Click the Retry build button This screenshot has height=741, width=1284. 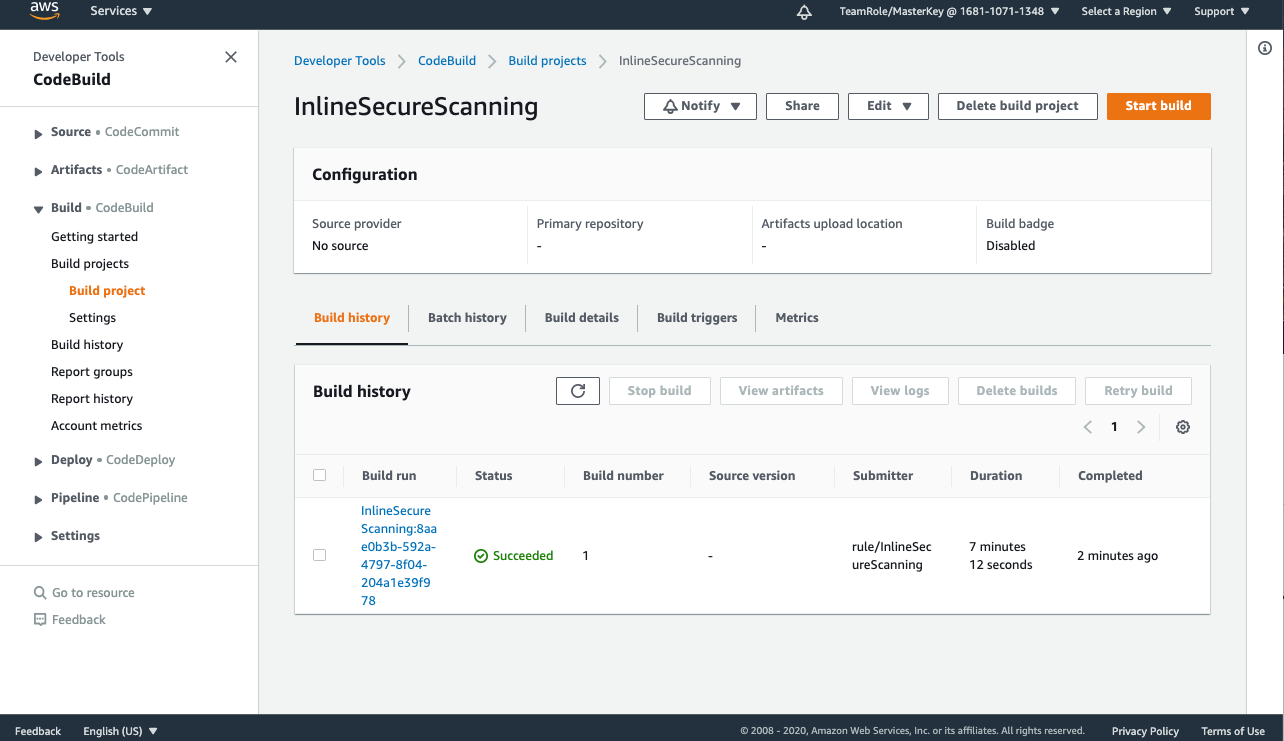pyautogui.click(x=1138, y=391)
